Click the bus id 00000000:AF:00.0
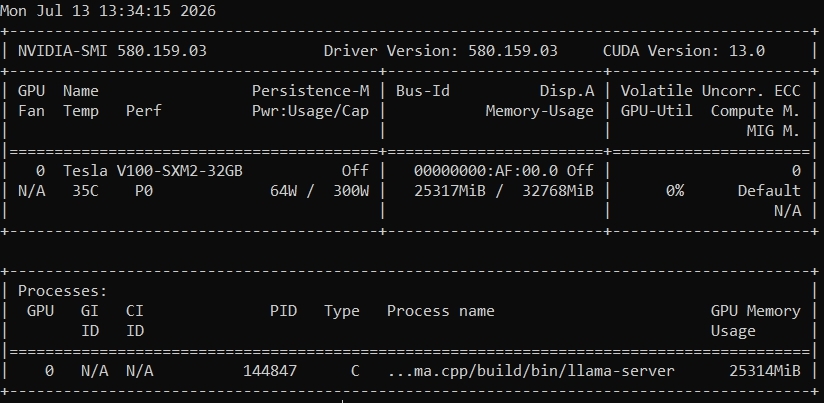824x403 pixels. tap(486, 171)
